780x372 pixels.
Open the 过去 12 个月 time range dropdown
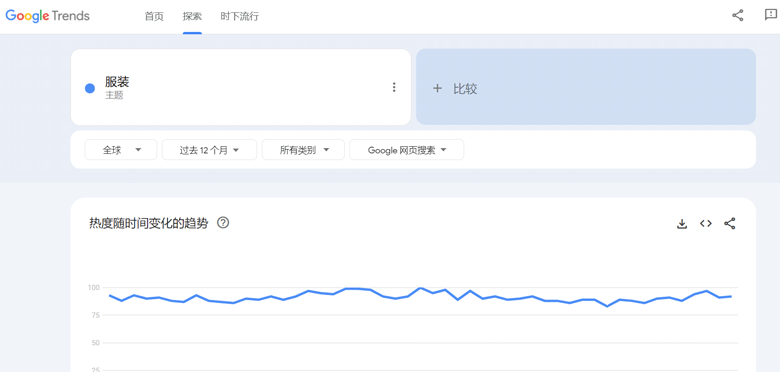point(209,150)
